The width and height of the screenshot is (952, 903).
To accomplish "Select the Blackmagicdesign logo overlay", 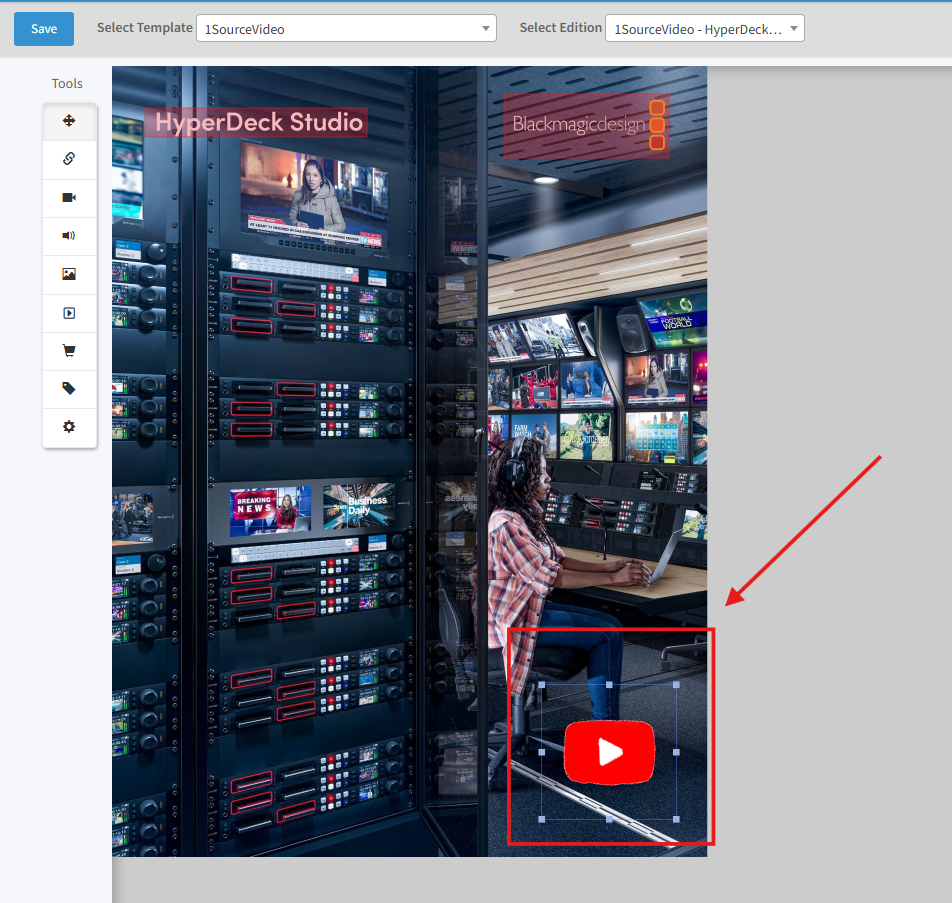I will click(x=586, y=125).
